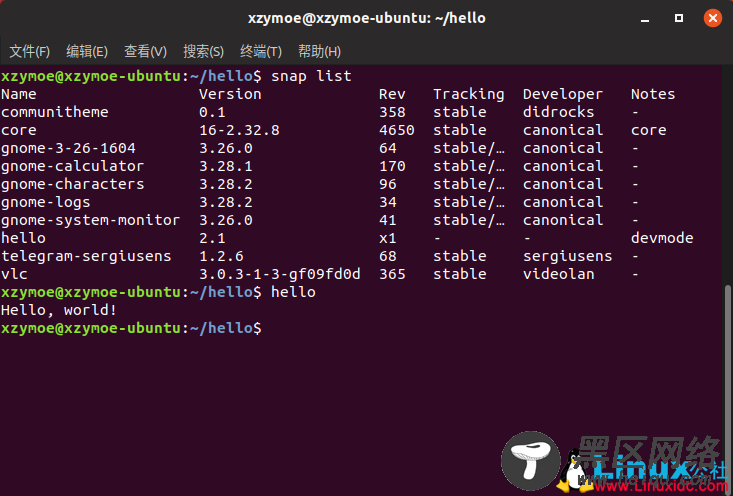The image size is (733, 496).
Task: Click the 'devmode' note of hello
Action: coord(662,238)
